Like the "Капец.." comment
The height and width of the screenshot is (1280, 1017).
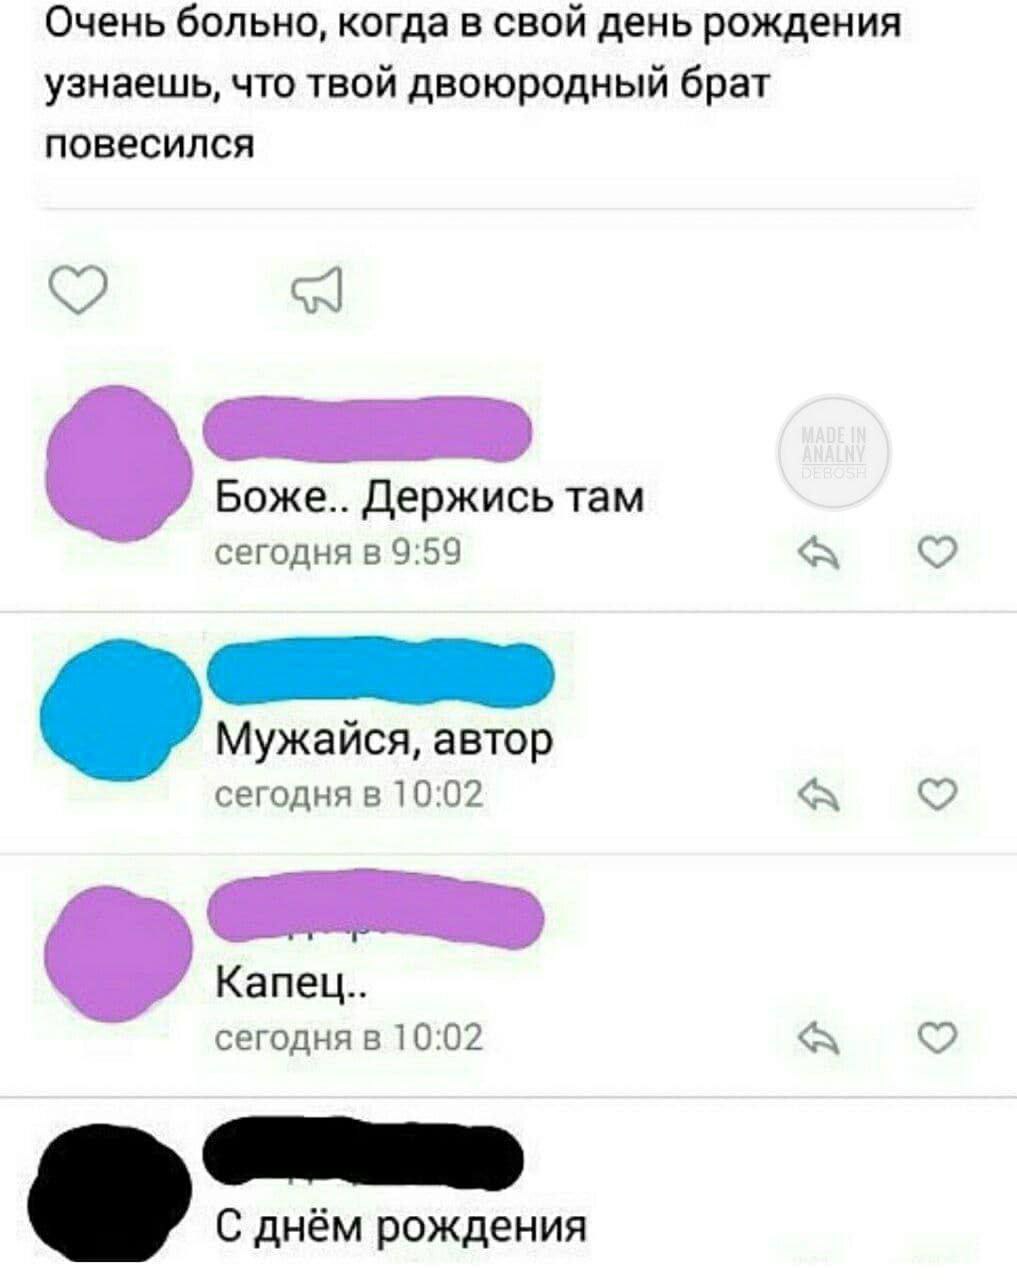[938, 1039]
